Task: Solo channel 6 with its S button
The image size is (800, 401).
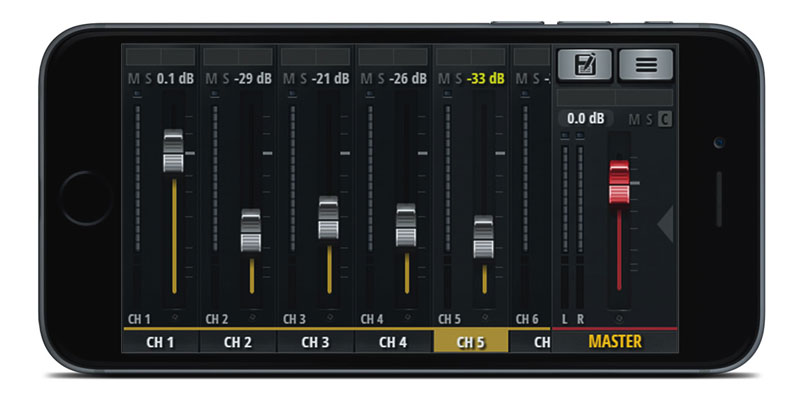Action: pyautogui.click(x=536, y=79)
